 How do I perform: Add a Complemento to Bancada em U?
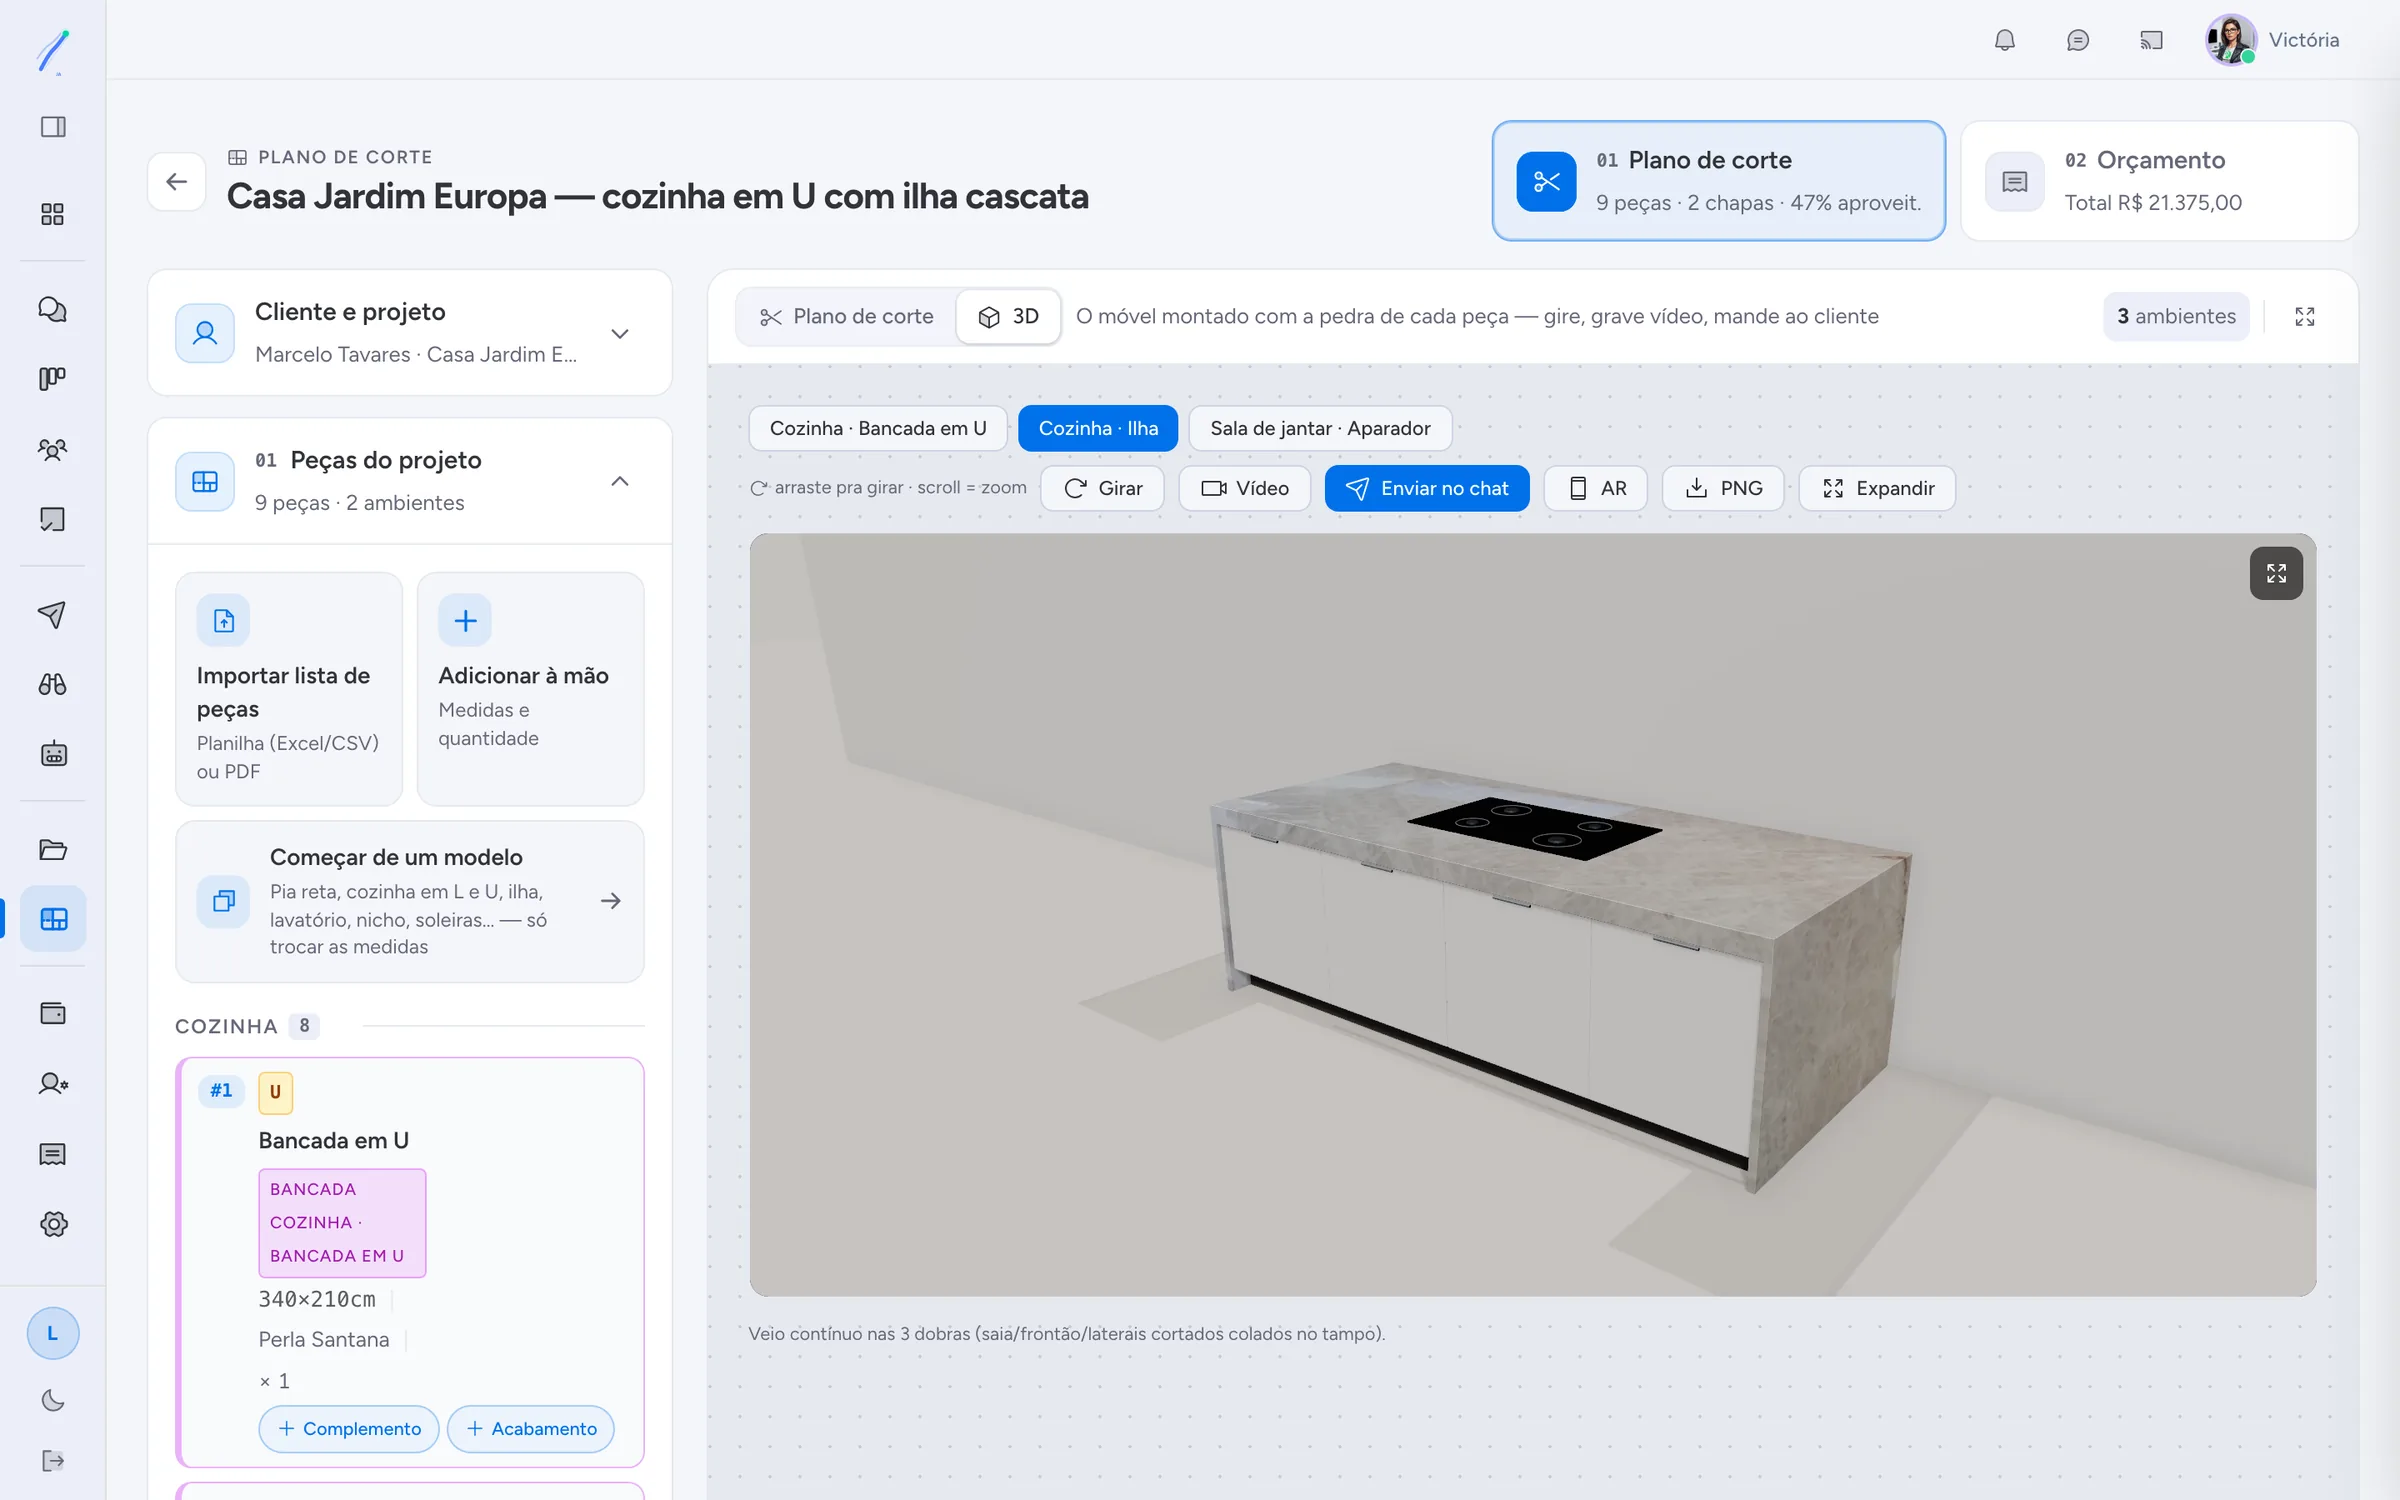[x=349, y=1429]
